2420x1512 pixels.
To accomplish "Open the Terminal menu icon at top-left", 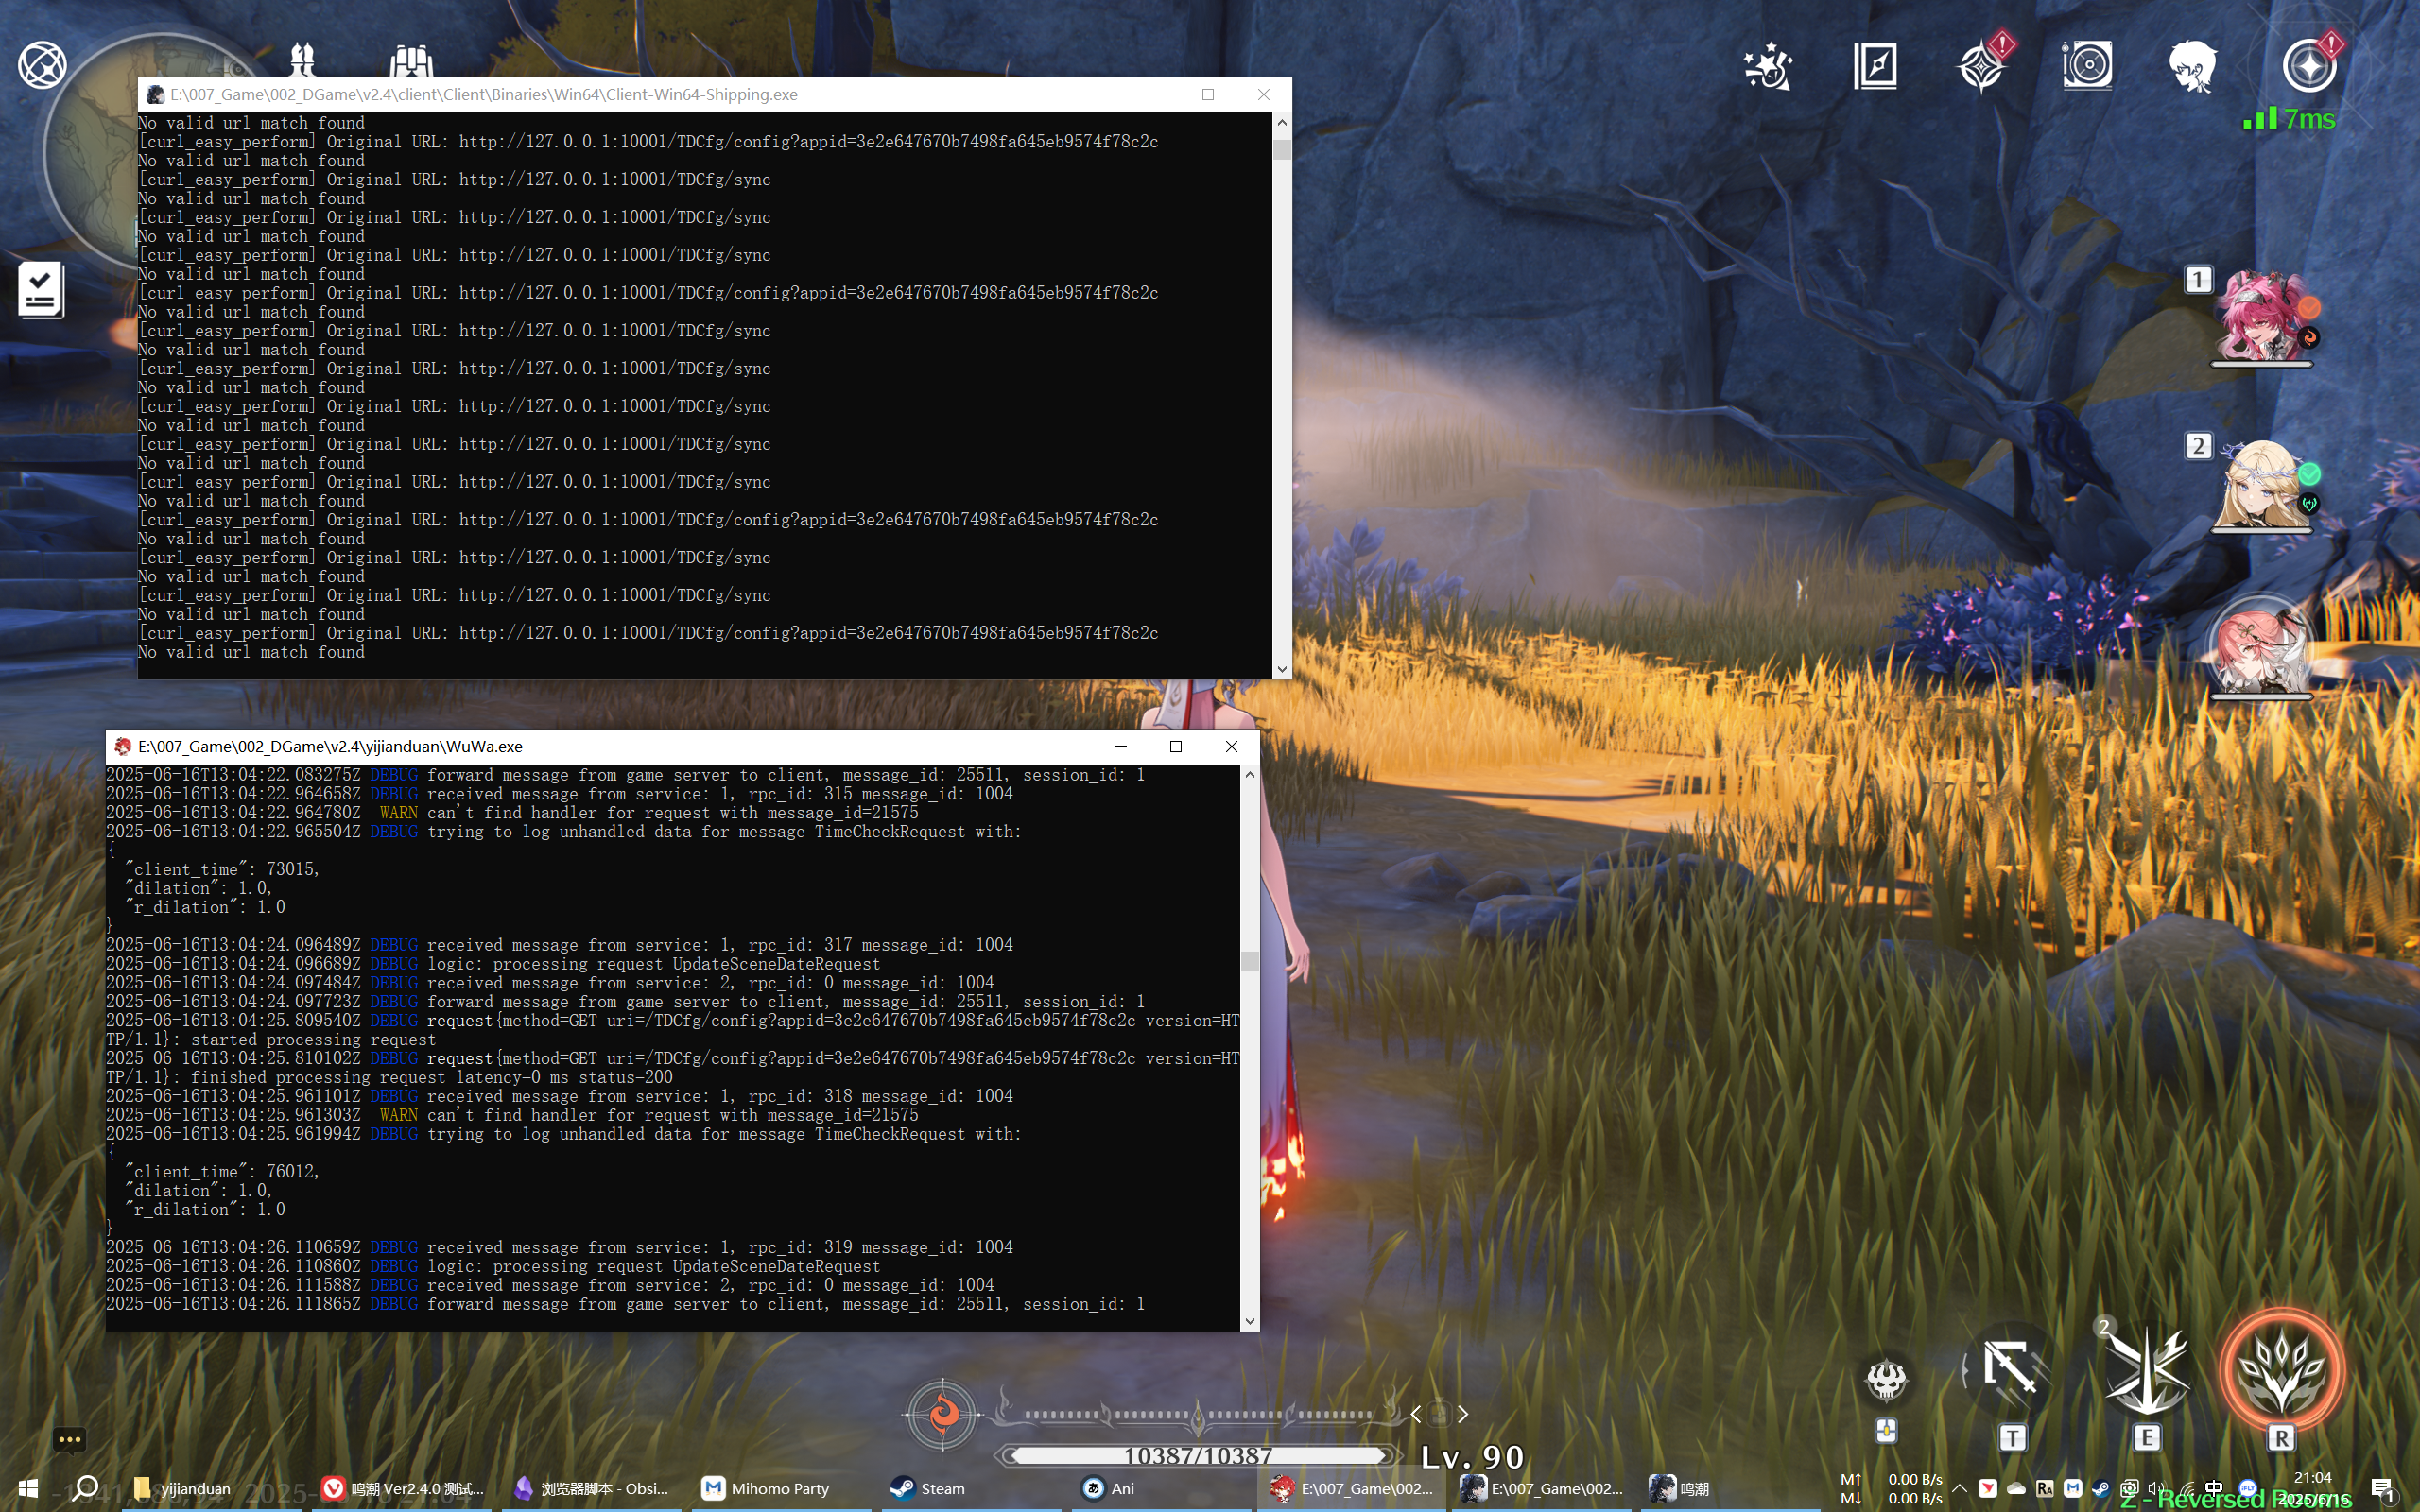I will [42, 66].
